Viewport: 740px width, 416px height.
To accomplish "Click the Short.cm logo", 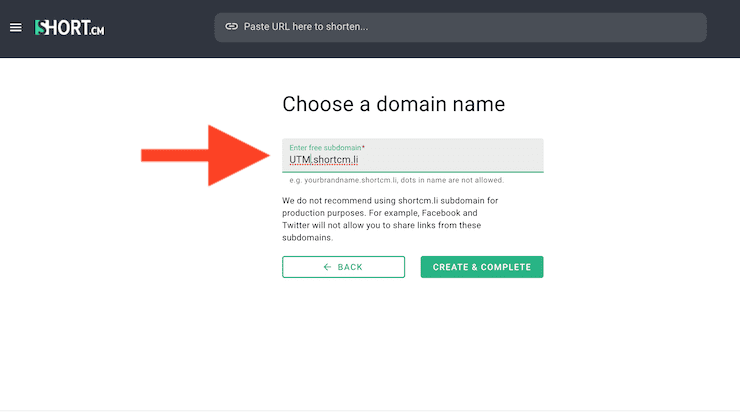I will pos(69,28).
